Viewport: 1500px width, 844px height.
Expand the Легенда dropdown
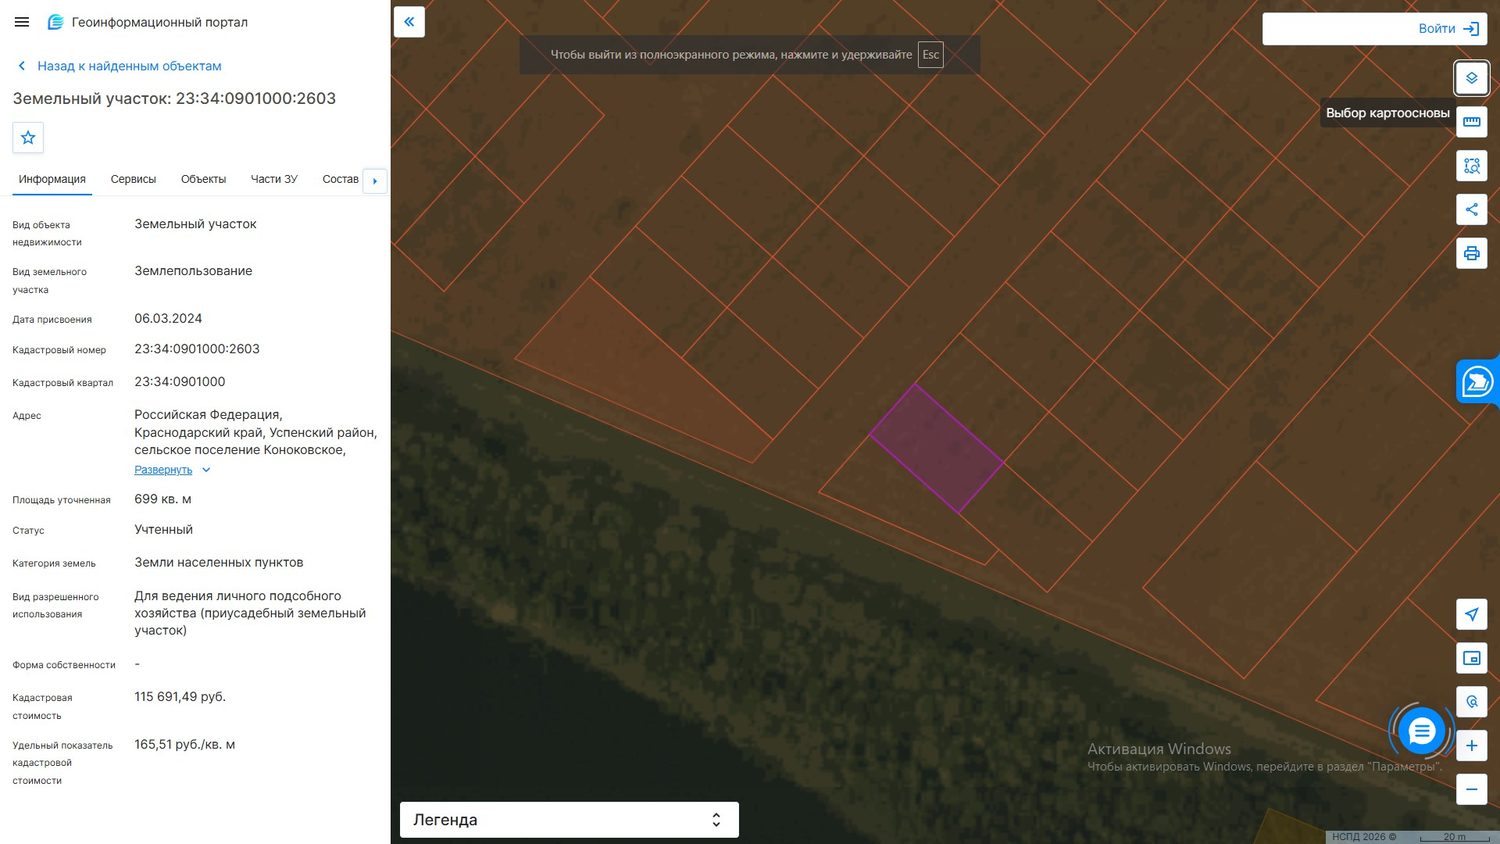(x=569, y=820)
